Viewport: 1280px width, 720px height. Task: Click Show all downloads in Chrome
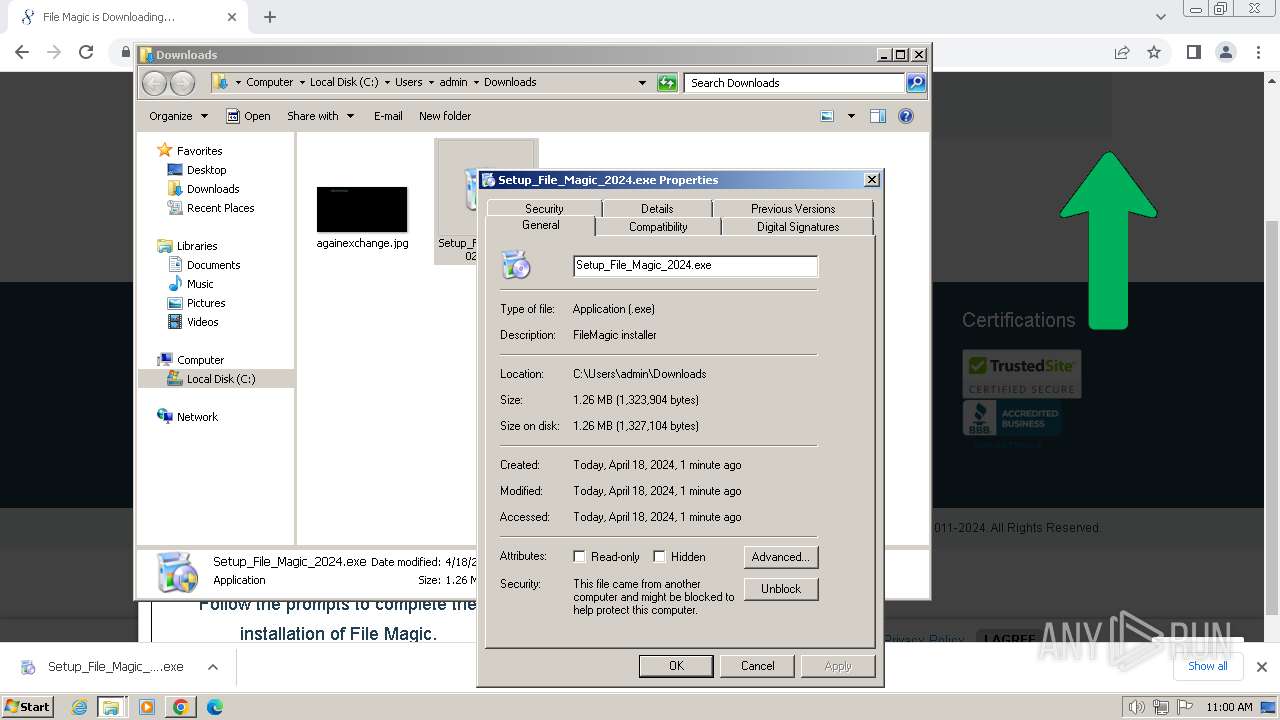pos(1207,666)
